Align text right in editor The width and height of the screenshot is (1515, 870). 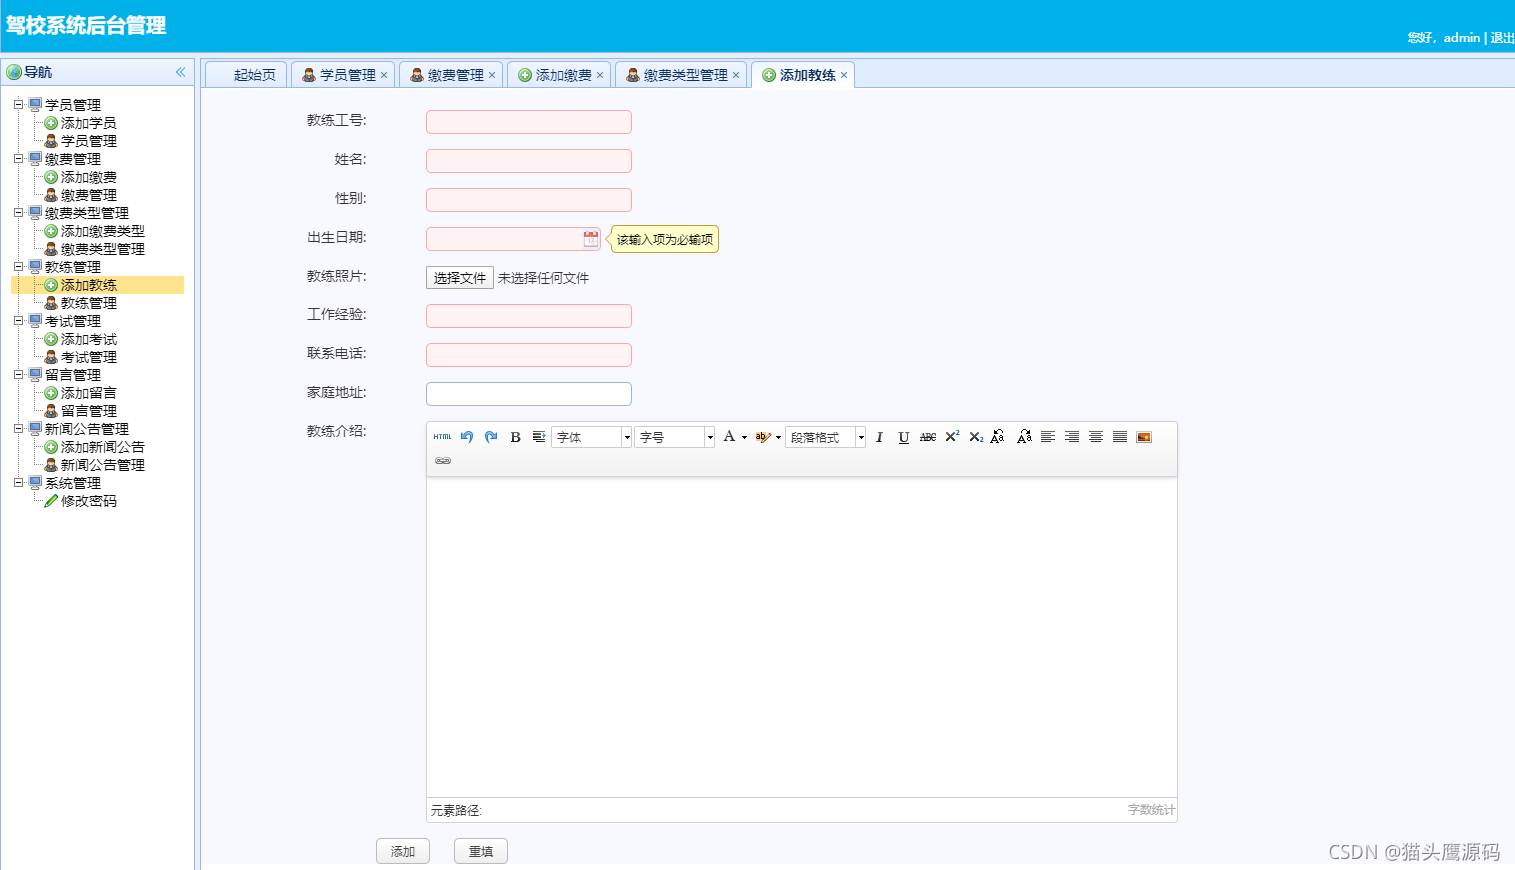1072,437
